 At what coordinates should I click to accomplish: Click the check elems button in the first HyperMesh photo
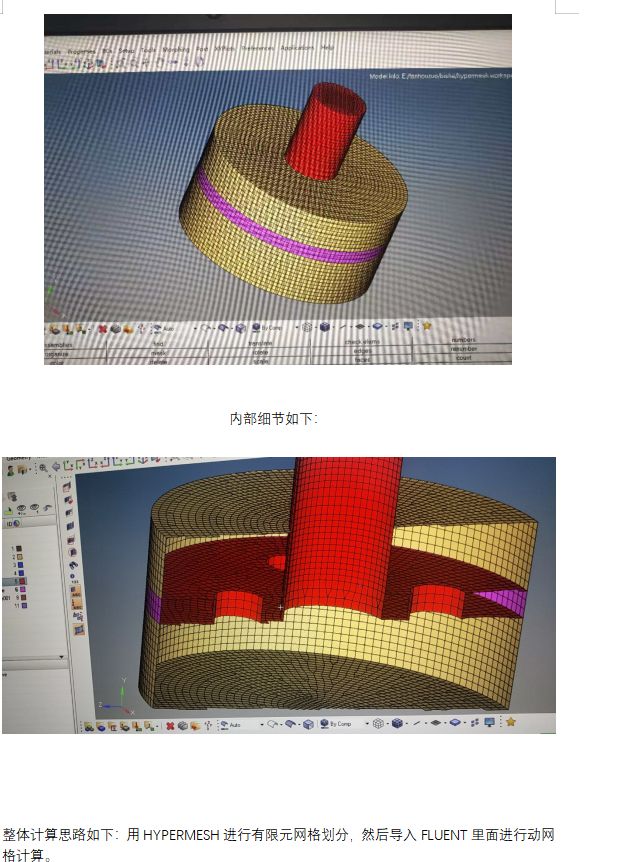pos(362,342)
